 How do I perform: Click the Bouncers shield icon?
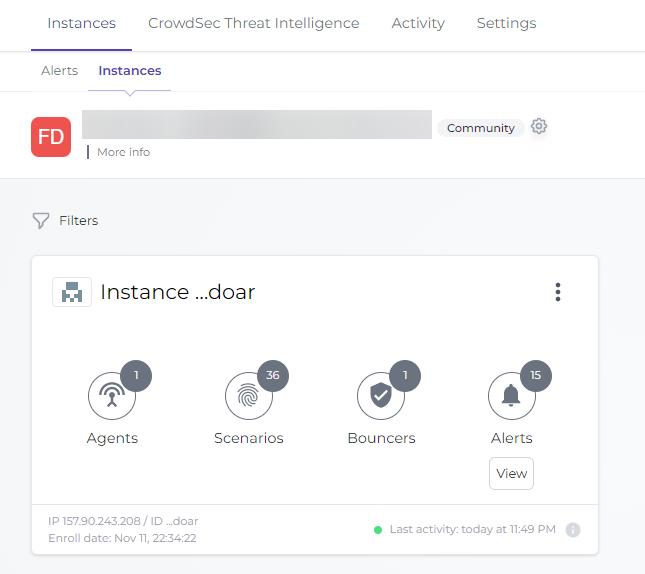tap(380, 396)
